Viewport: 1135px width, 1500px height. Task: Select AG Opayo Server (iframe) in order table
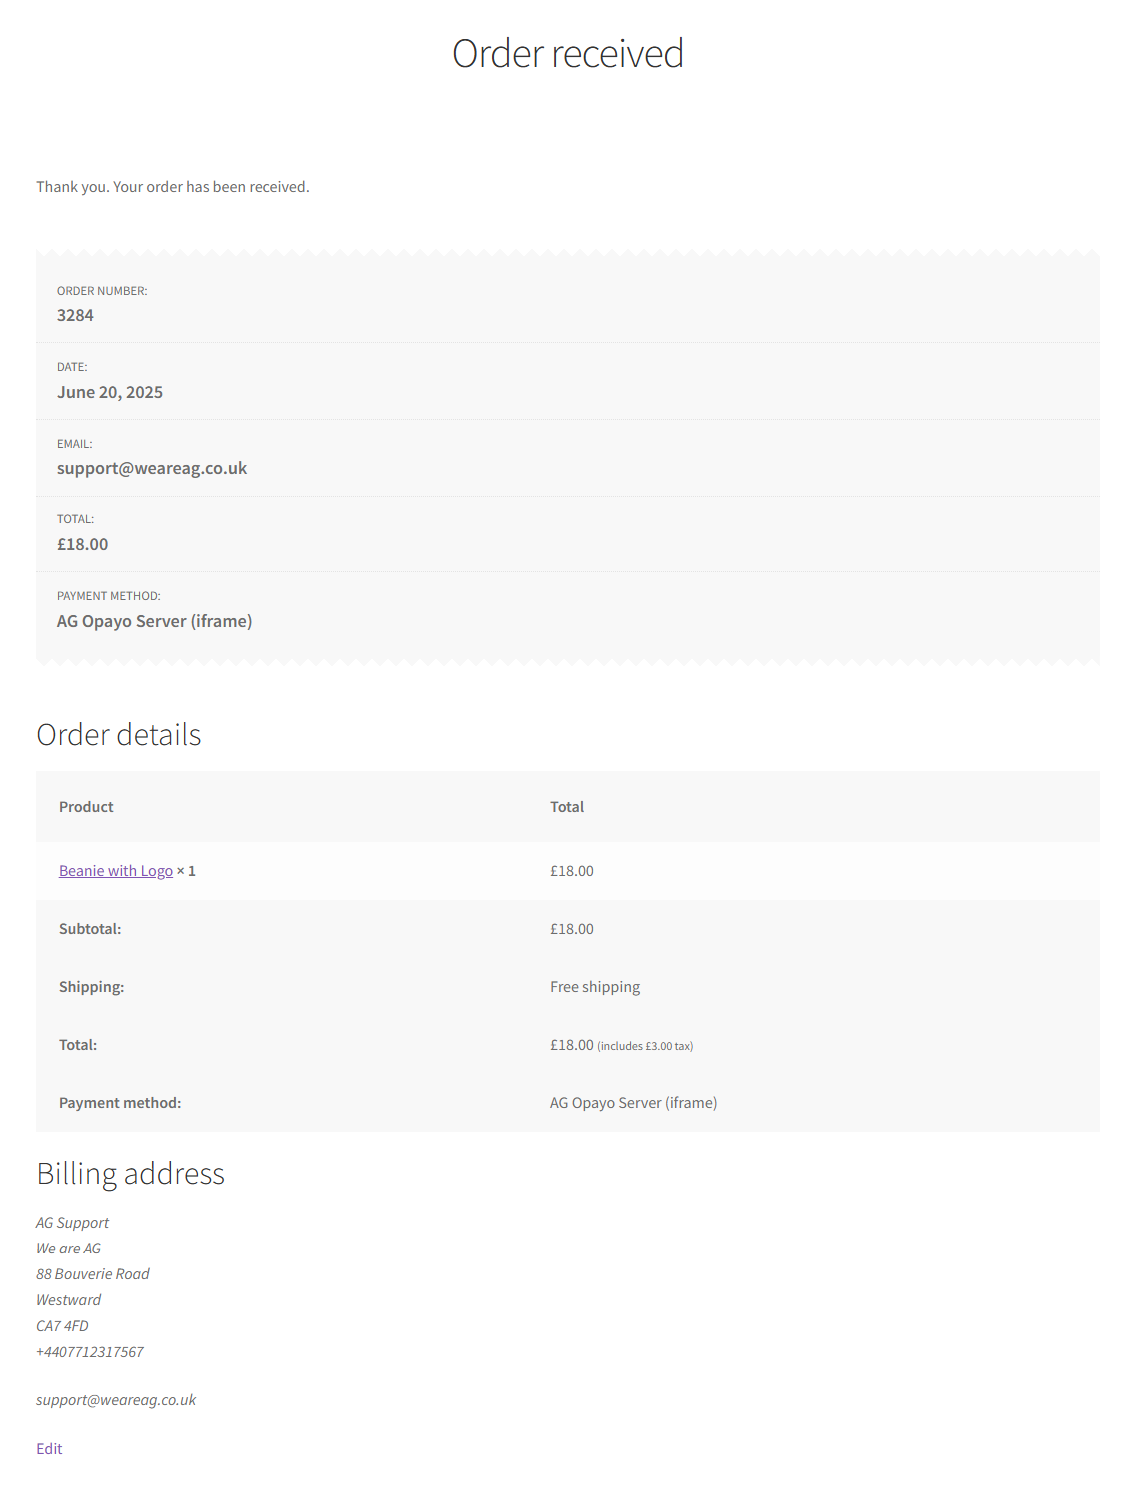634,1103
